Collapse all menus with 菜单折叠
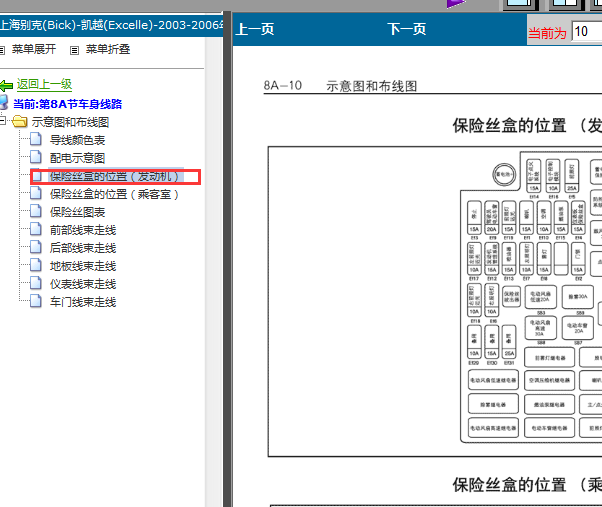 click(x=108, y=49)
